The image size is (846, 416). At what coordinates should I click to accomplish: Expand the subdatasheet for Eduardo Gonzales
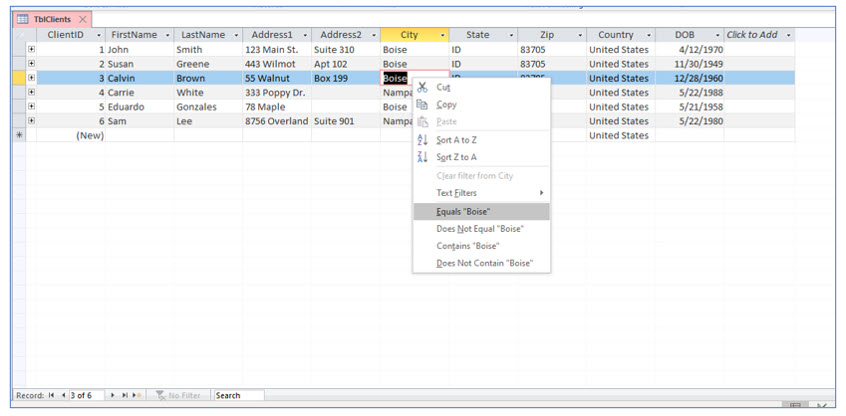coord(31,107)
